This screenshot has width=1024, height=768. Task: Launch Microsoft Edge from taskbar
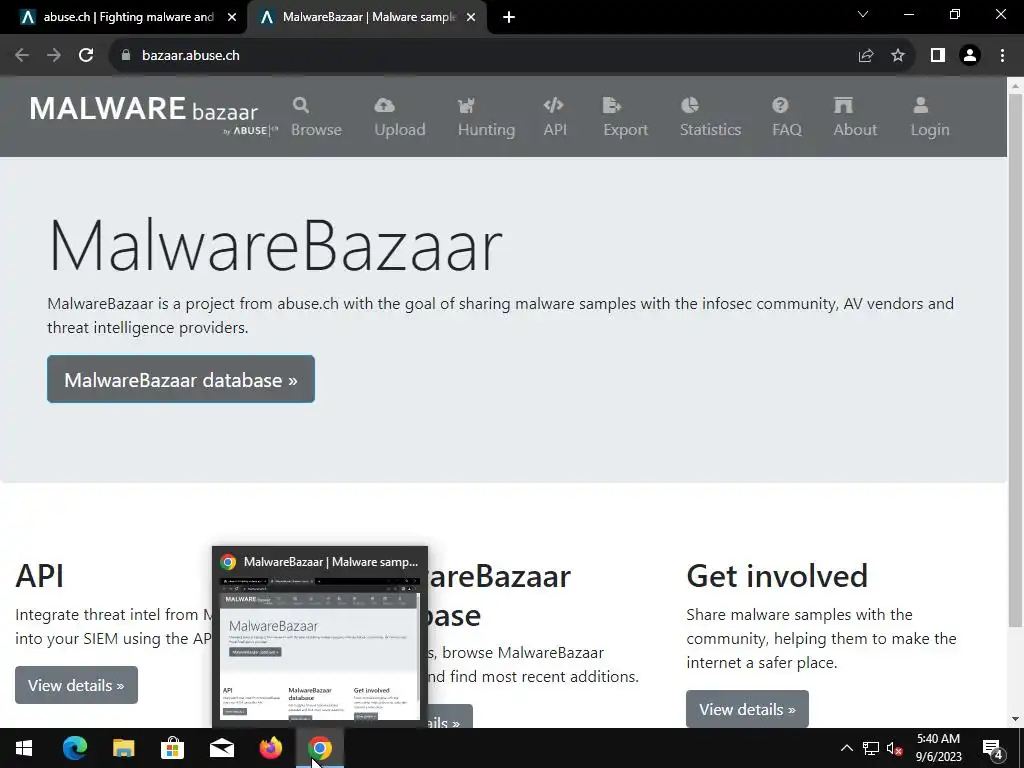pos(74,748)
